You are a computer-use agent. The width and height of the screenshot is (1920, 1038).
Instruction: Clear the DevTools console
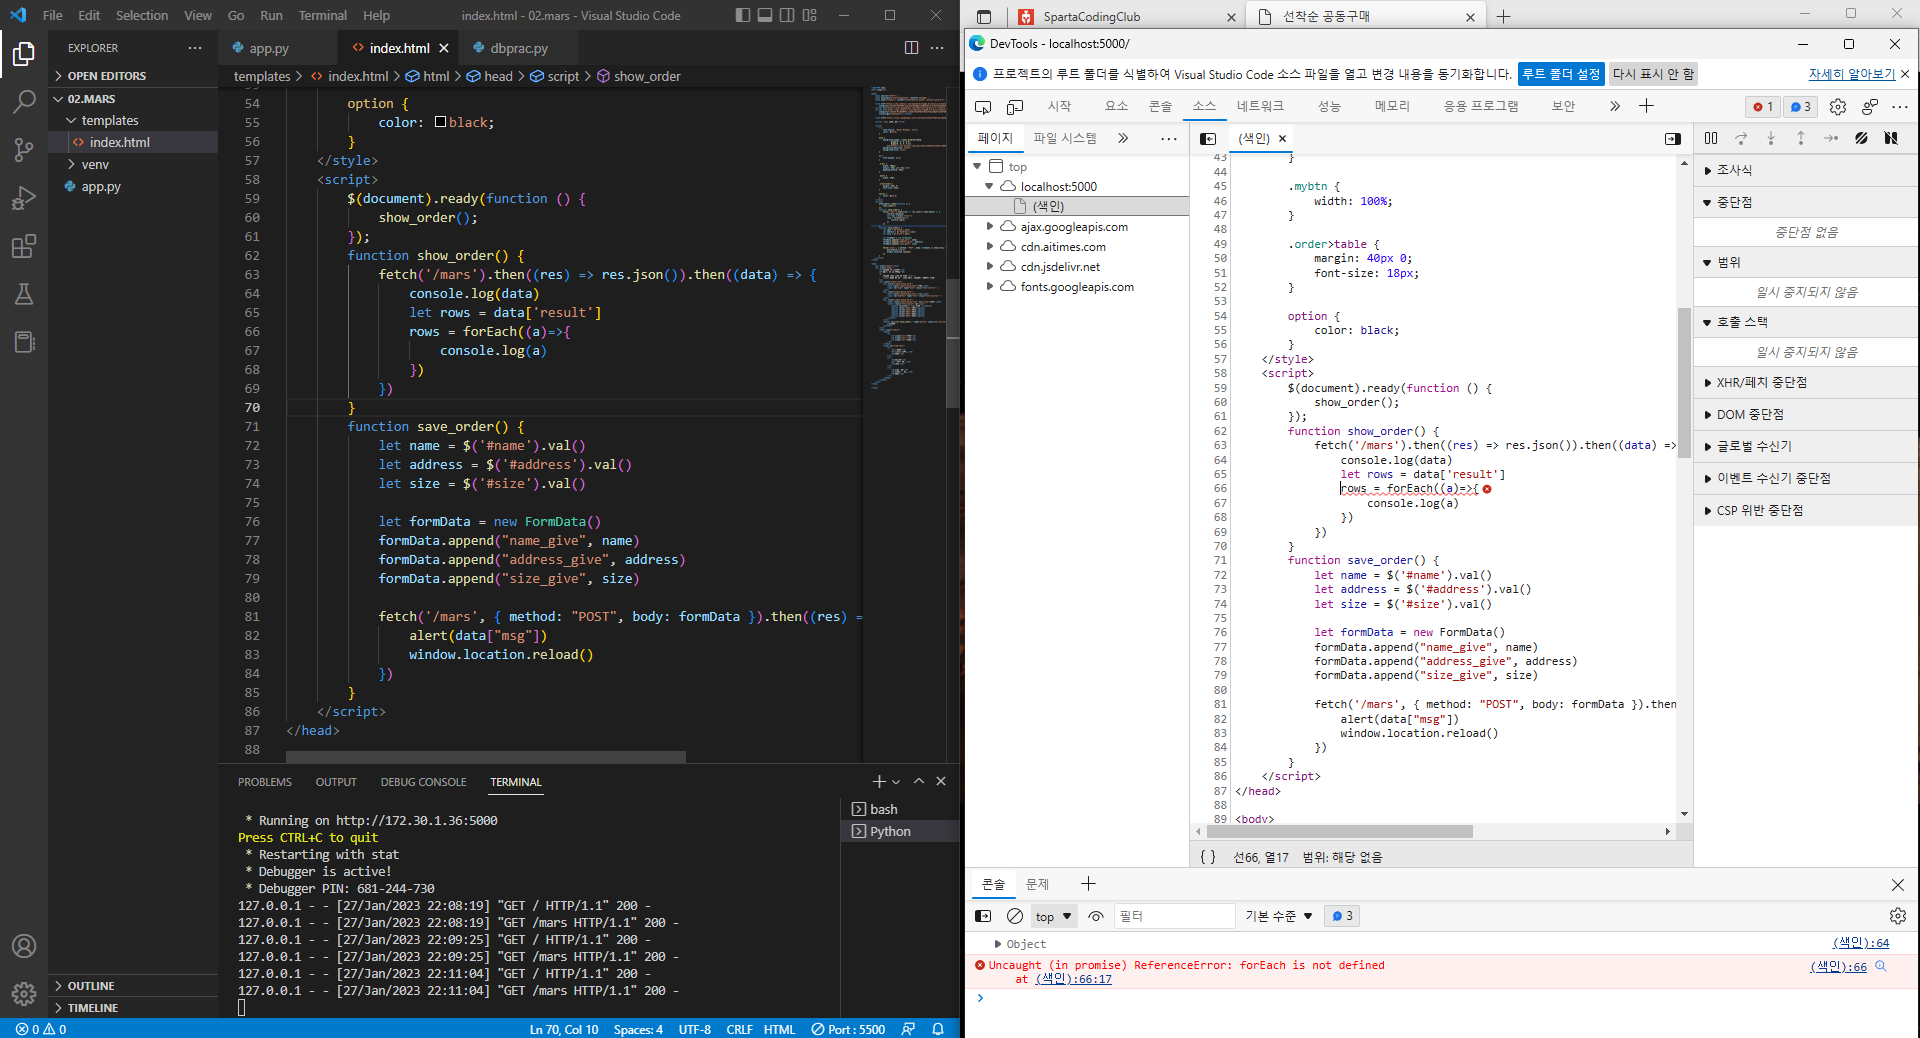[1015, 916]
